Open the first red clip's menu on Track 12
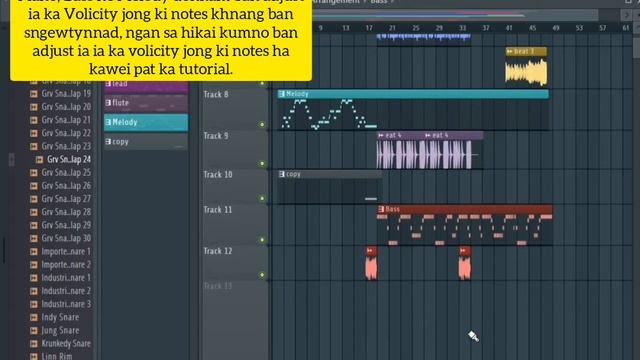640x360 pixels. click(370, 251)
